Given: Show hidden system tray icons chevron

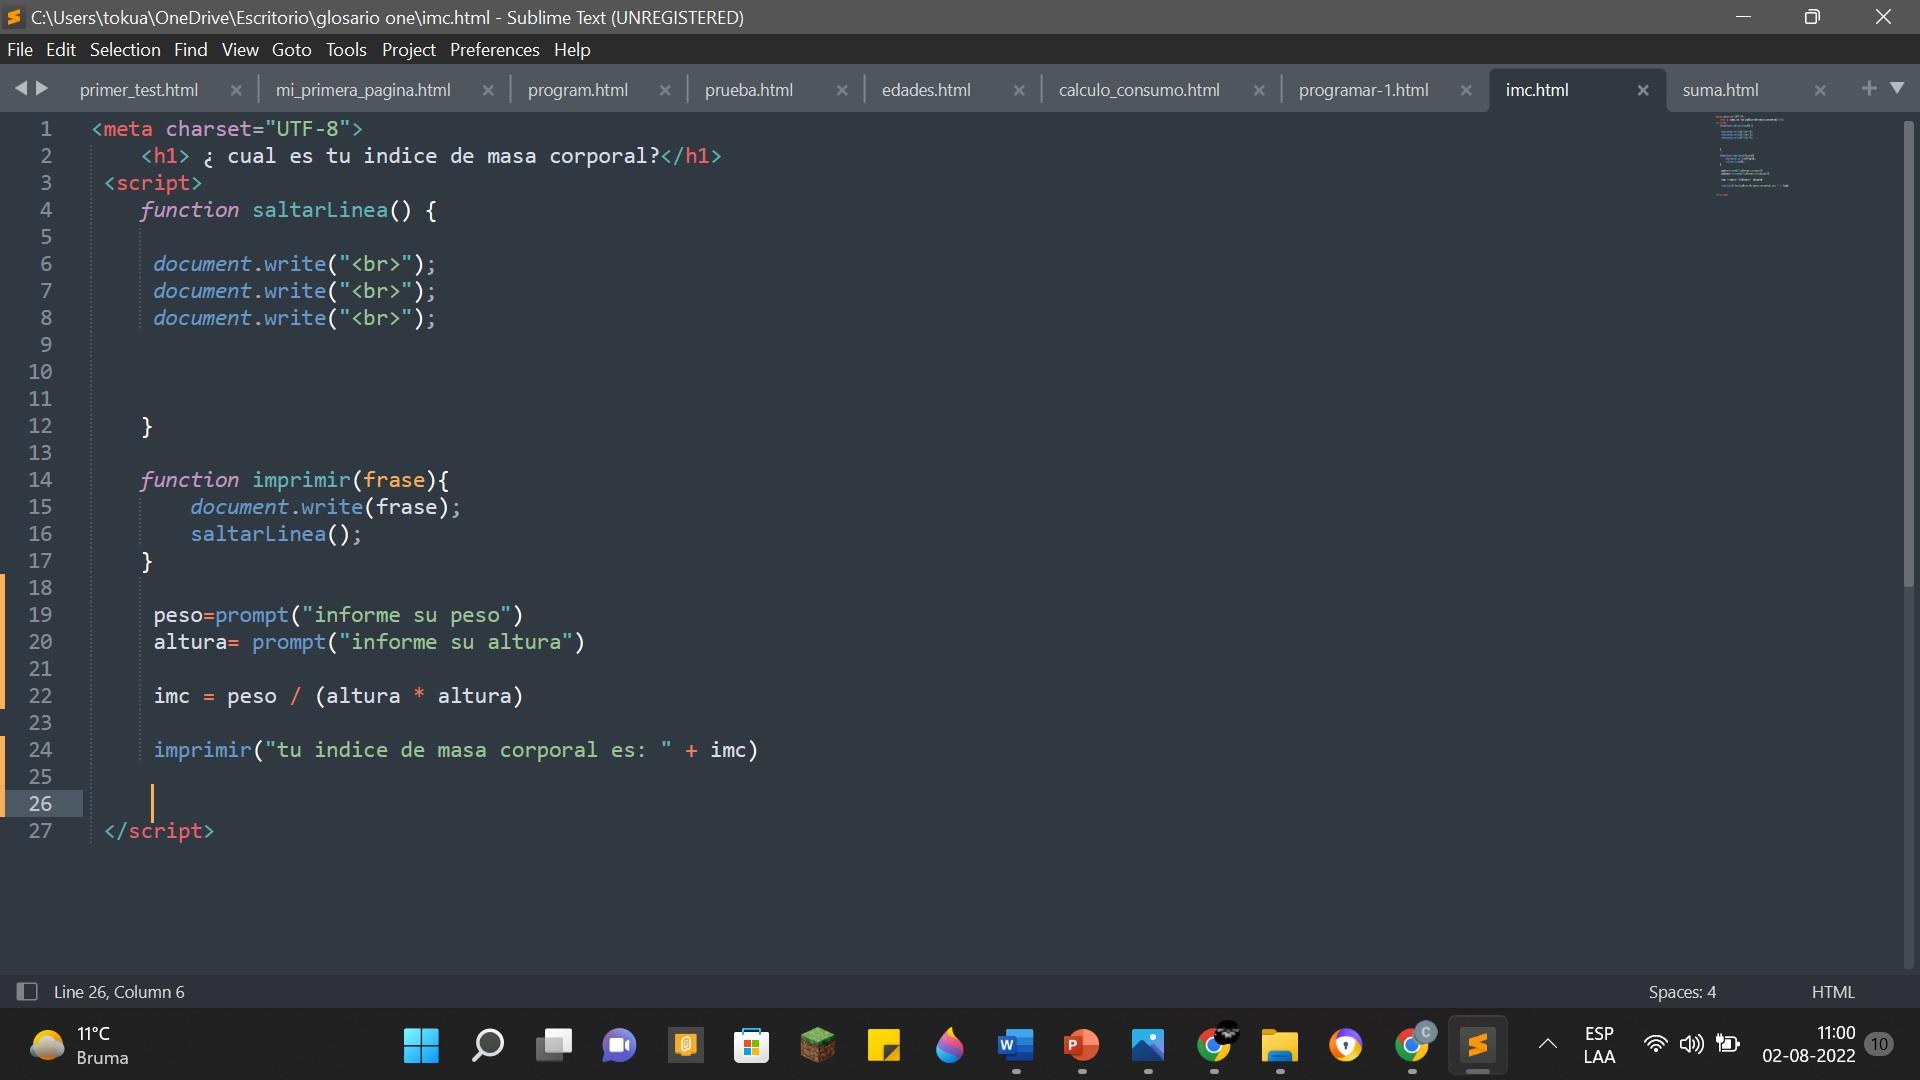Looking at the screenshot, I should click(x=1547, y=1045).
